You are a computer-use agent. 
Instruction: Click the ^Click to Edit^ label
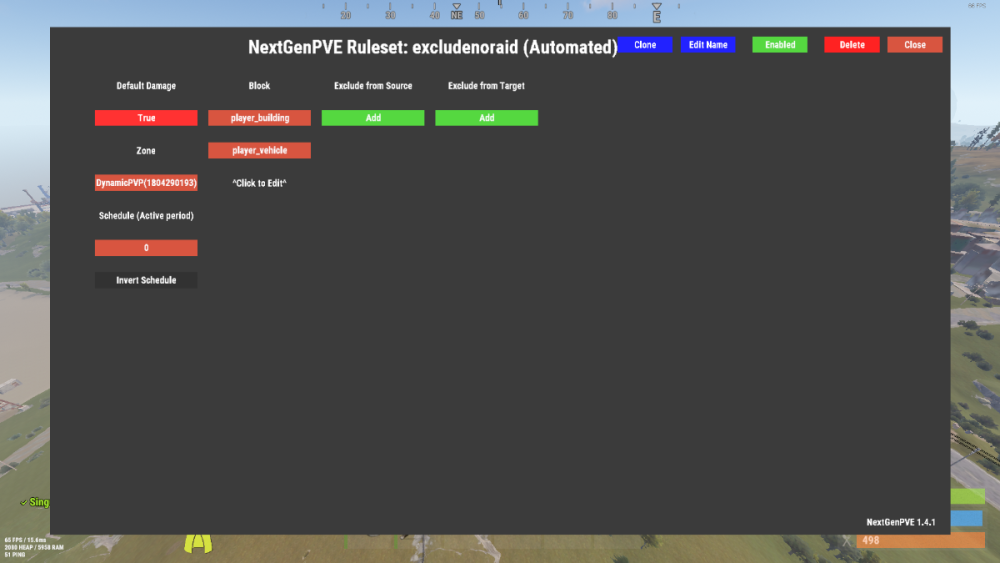pos(259,184)
